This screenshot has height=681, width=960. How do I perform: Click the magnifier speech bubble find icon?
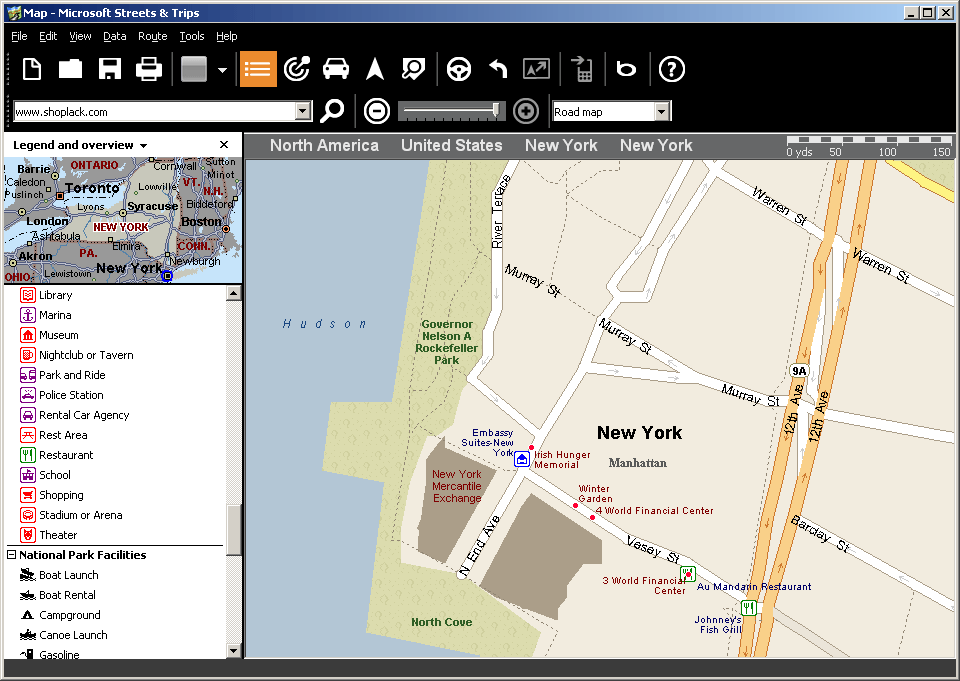coord(413,69)
